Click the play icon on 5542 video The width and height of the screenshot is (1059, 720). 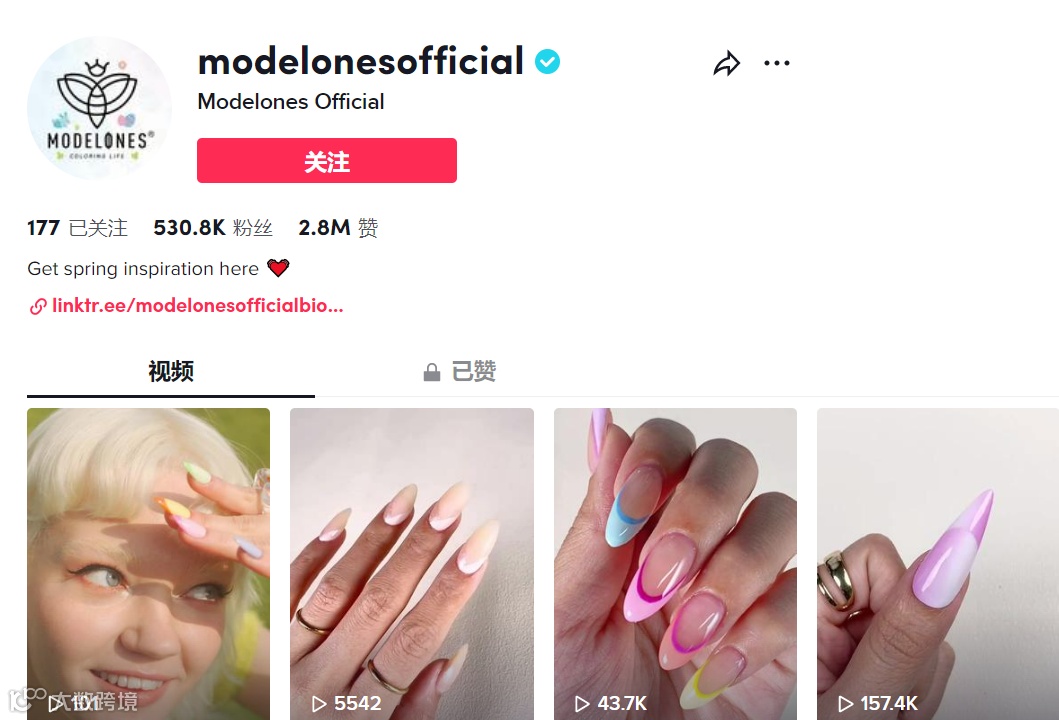(319, 704)
